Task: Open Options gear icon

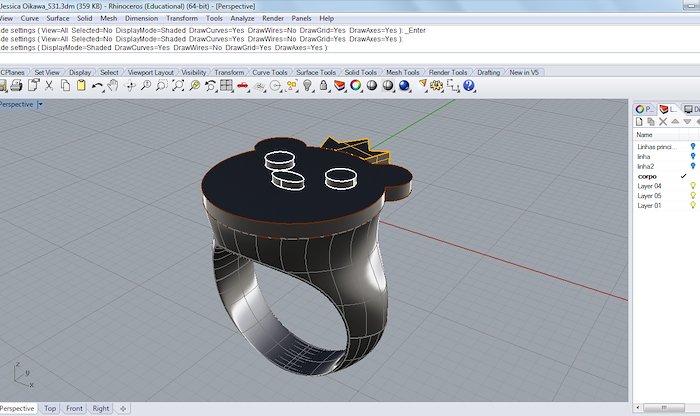Action: tap(436, 86)
